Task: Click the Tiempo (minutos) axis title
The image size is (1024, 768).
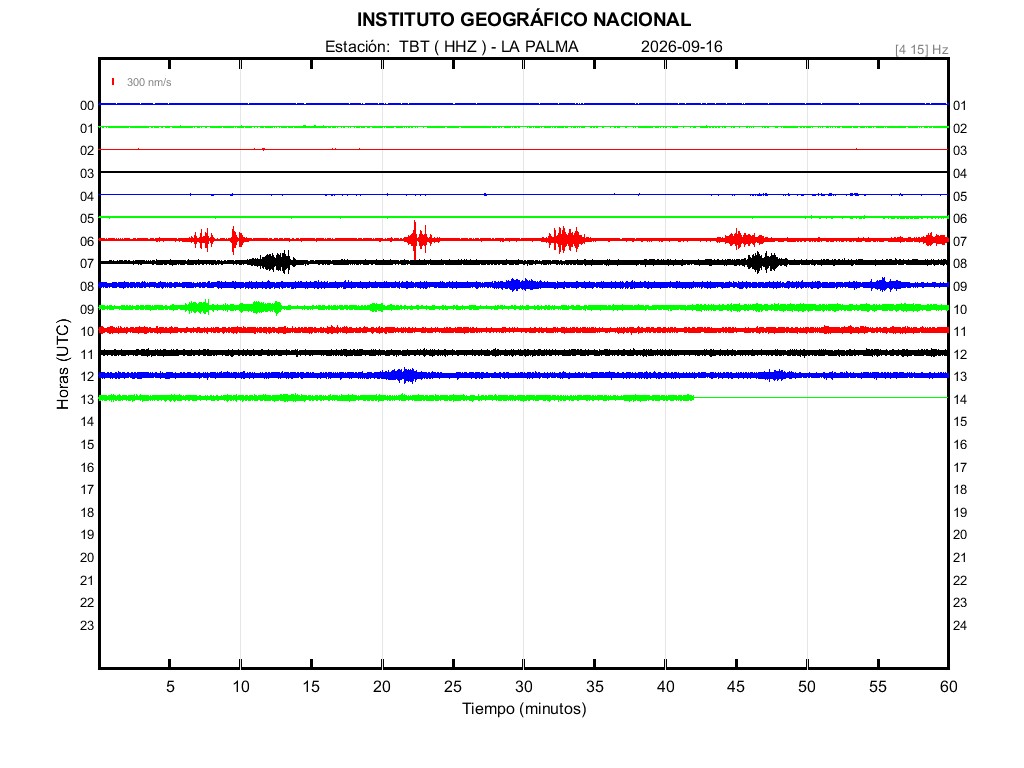Action: [x=524, y=709]
